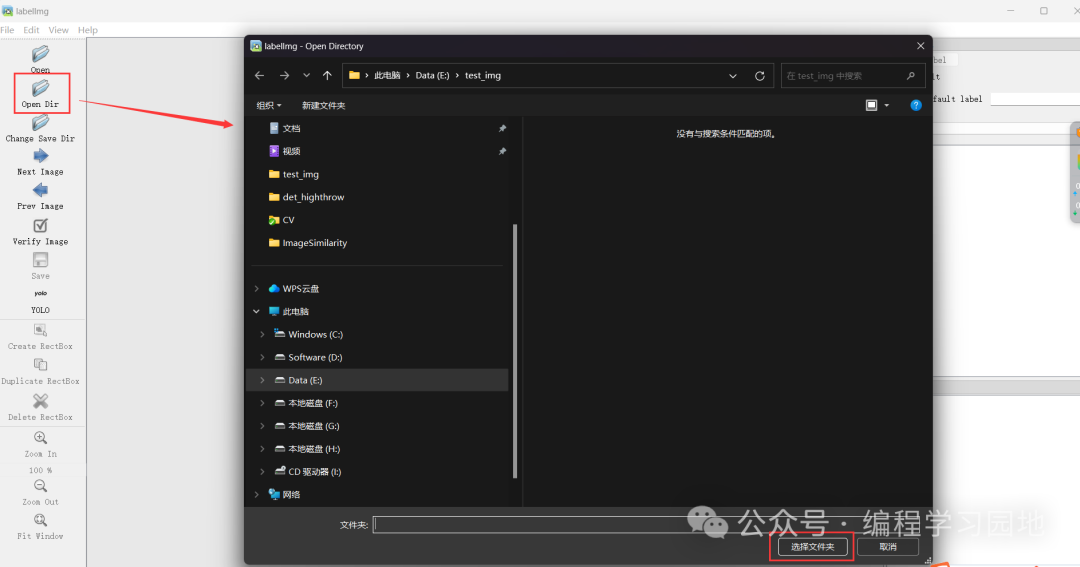Click the Fit Window tool
This screenshot has height=567, width=1080.
(40, 527)
